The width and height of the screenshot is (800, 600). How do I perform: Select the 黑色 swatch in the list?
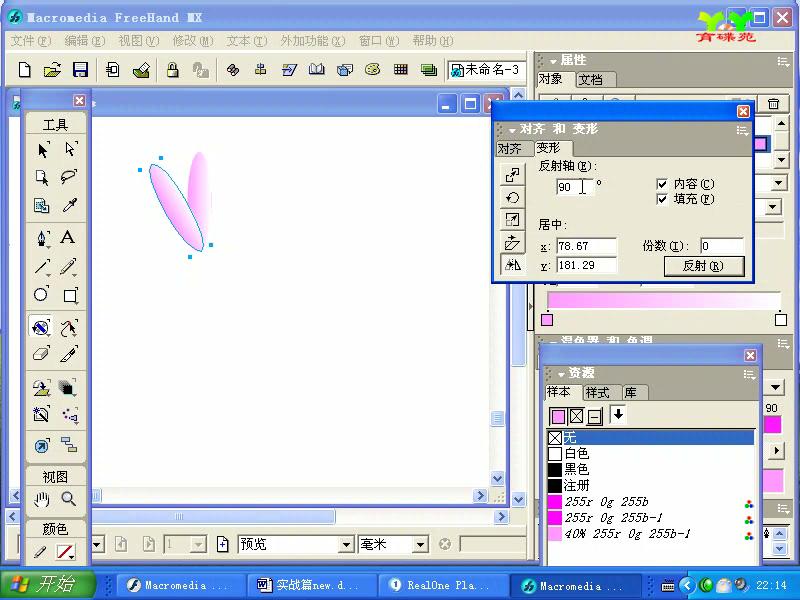(651, 469)
